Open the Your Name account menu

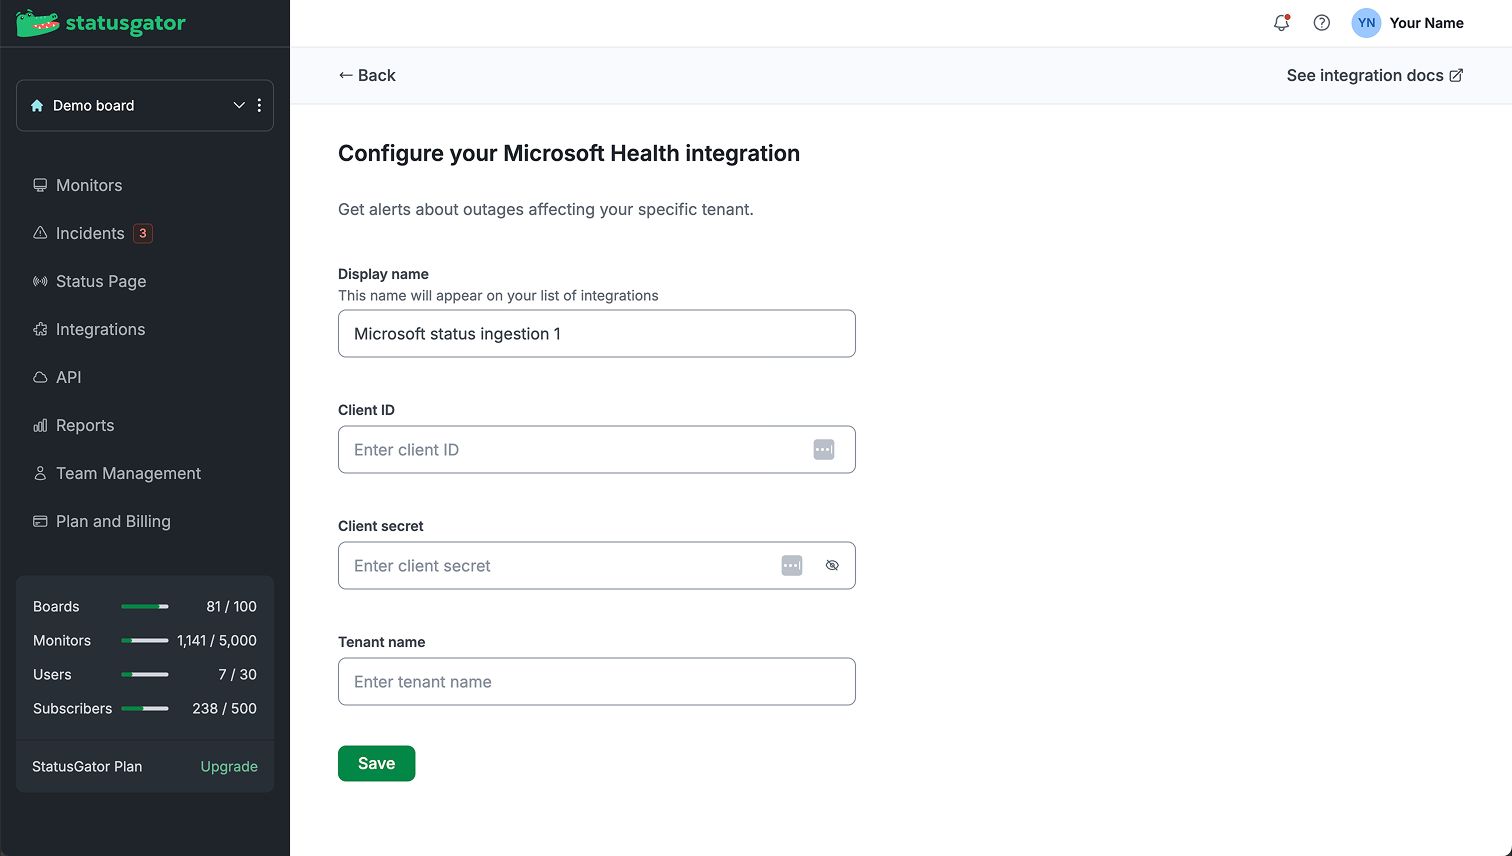pos(1408,23)
